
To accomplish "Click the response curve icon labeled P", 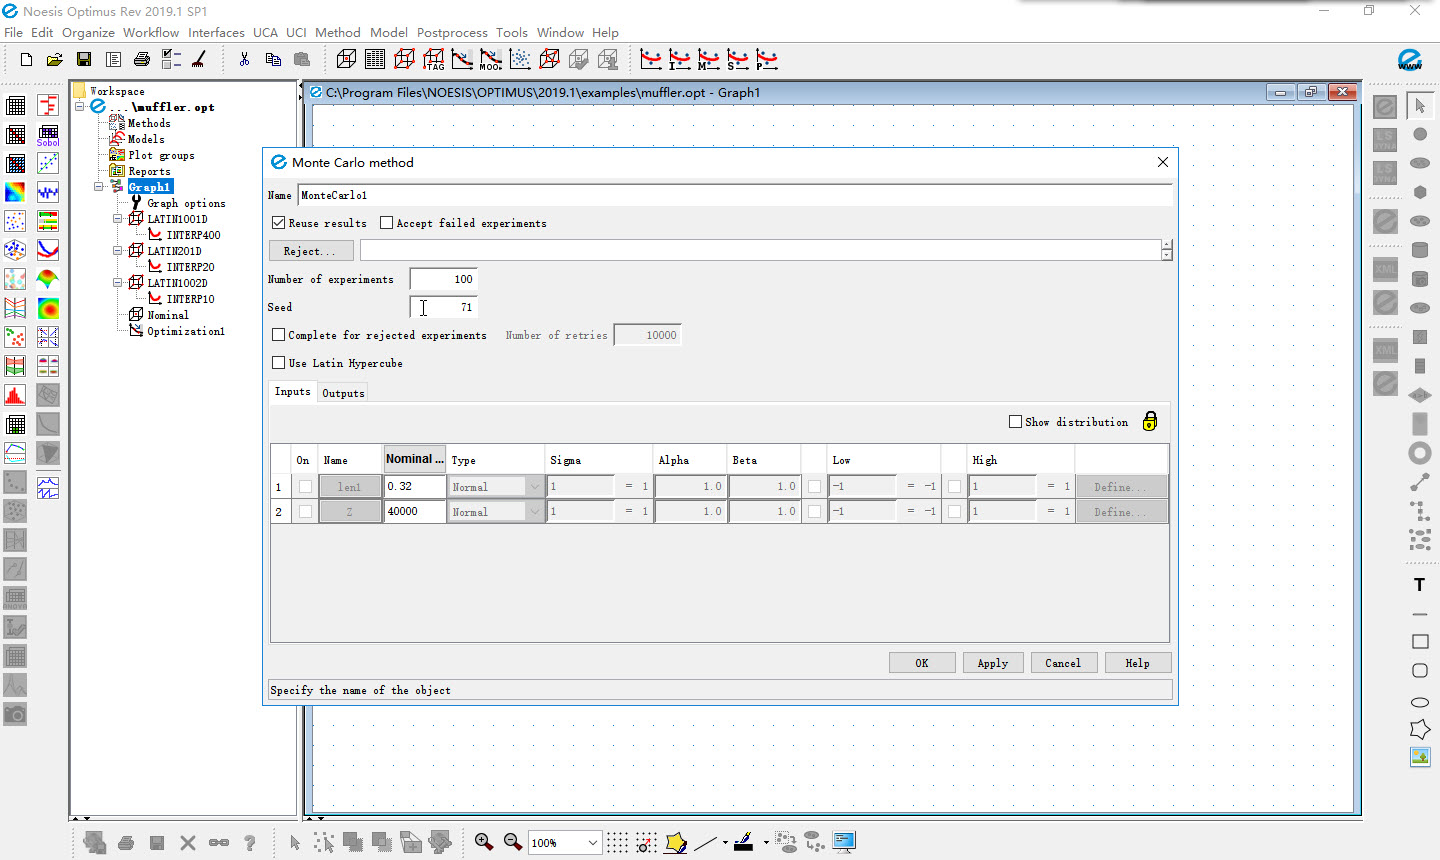I will tap(767, 60).
